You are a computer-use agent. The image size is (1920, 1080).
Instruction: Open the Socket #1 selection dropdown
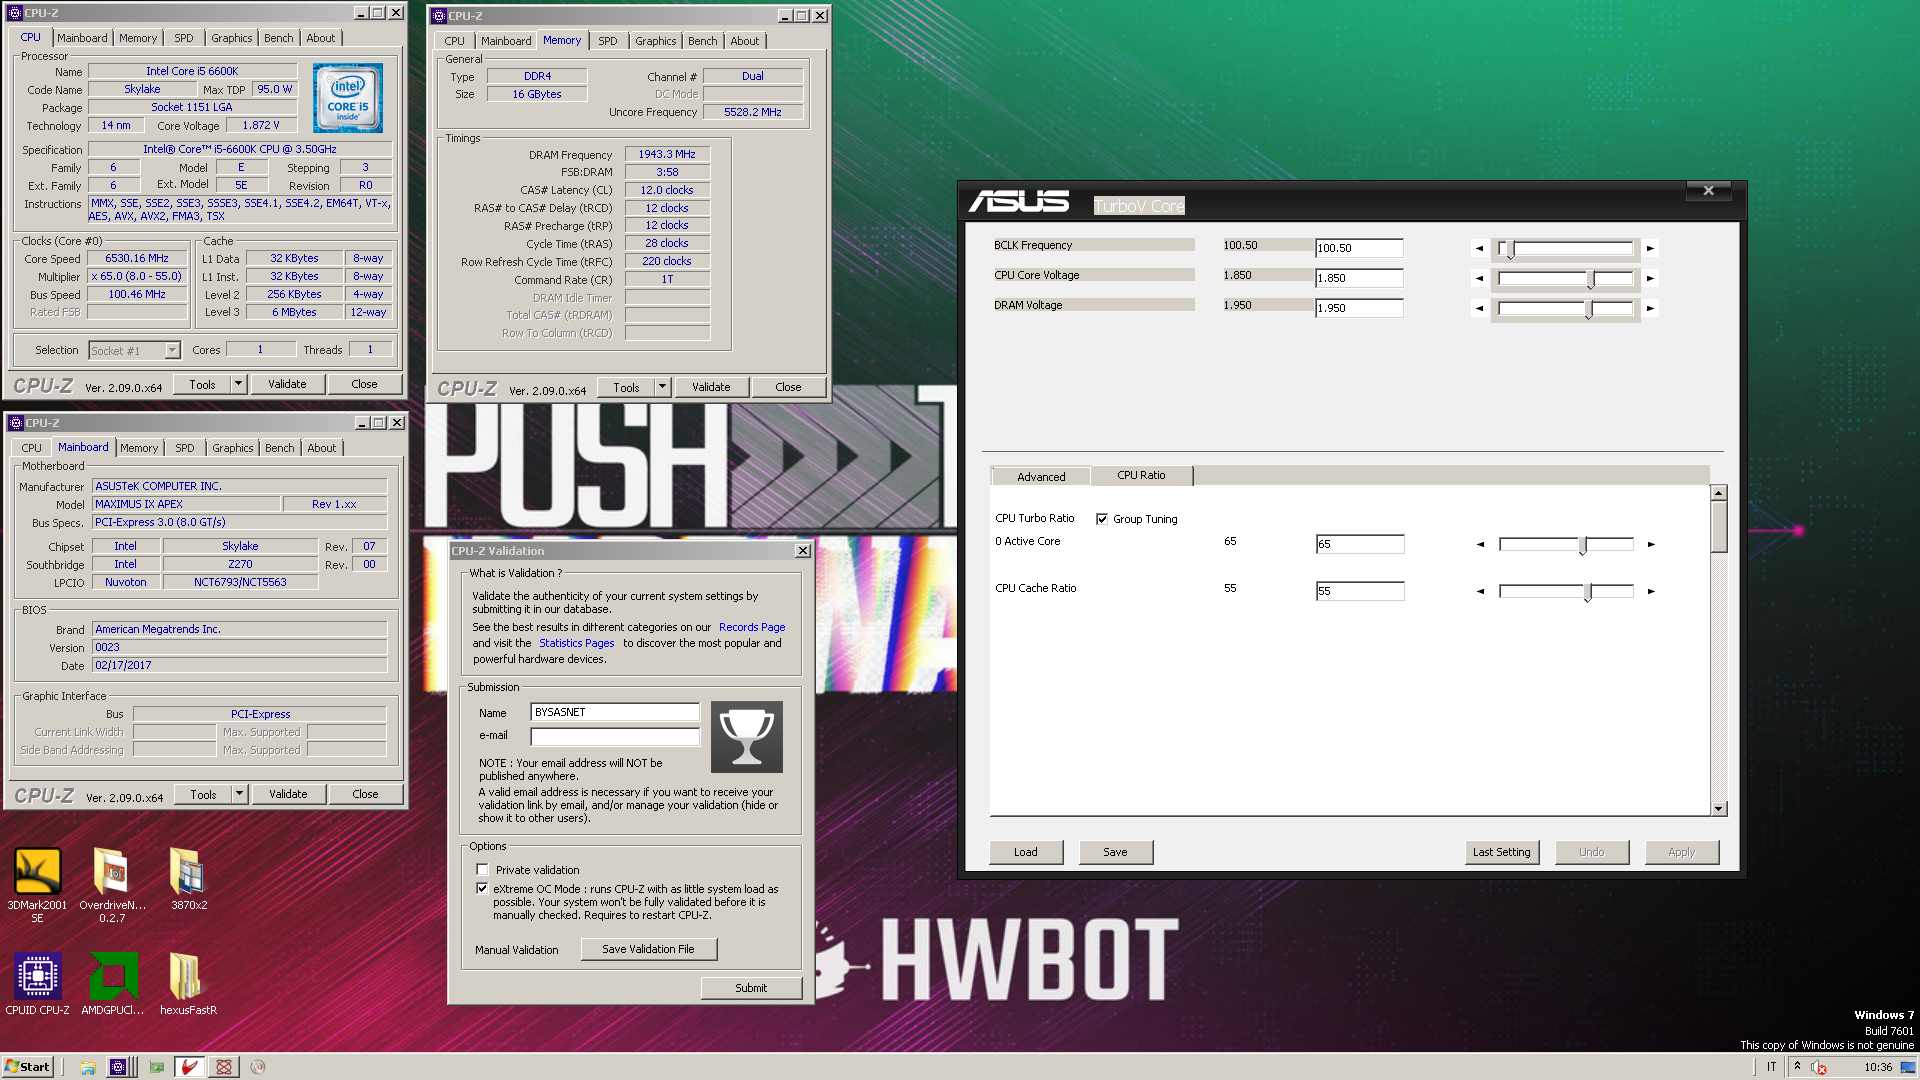click(x=172, y=350)
